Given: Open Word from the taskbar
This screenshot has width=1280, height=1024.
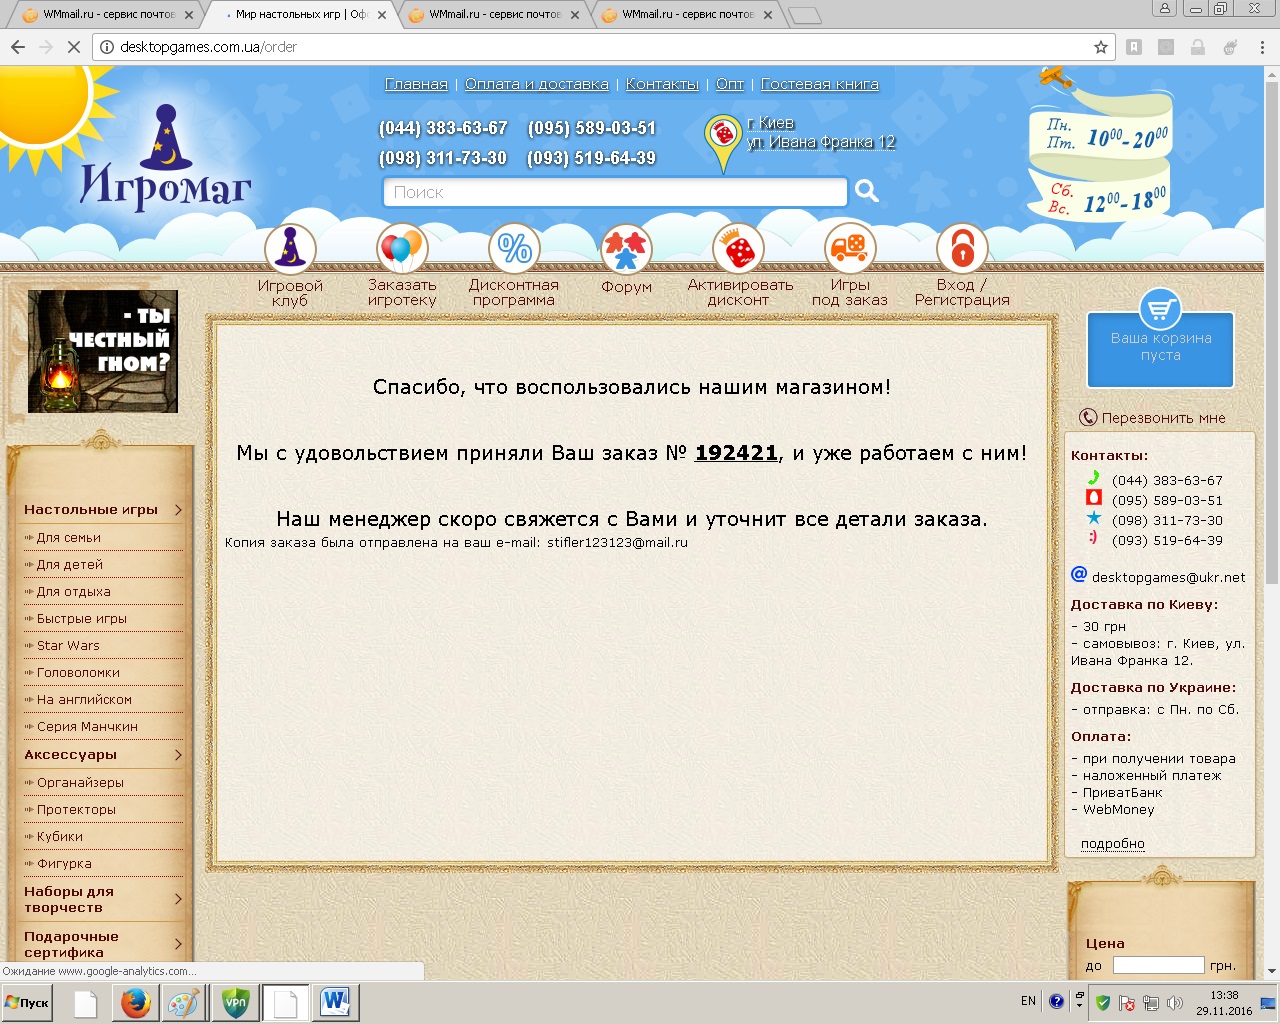Looking at the screenshot, I should point(335,1002).
